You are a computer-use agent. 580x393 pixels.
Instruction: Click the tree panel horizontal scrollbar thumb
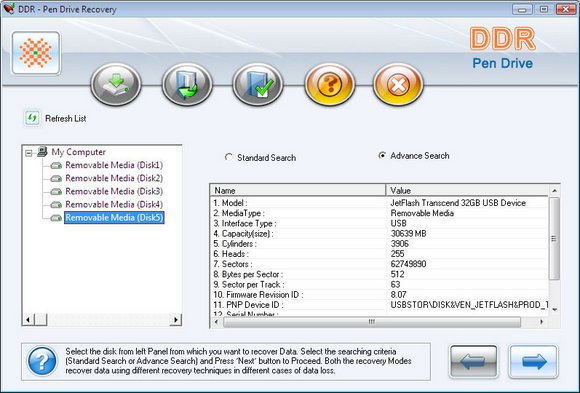pyautogui.click(x=41, y=319)
